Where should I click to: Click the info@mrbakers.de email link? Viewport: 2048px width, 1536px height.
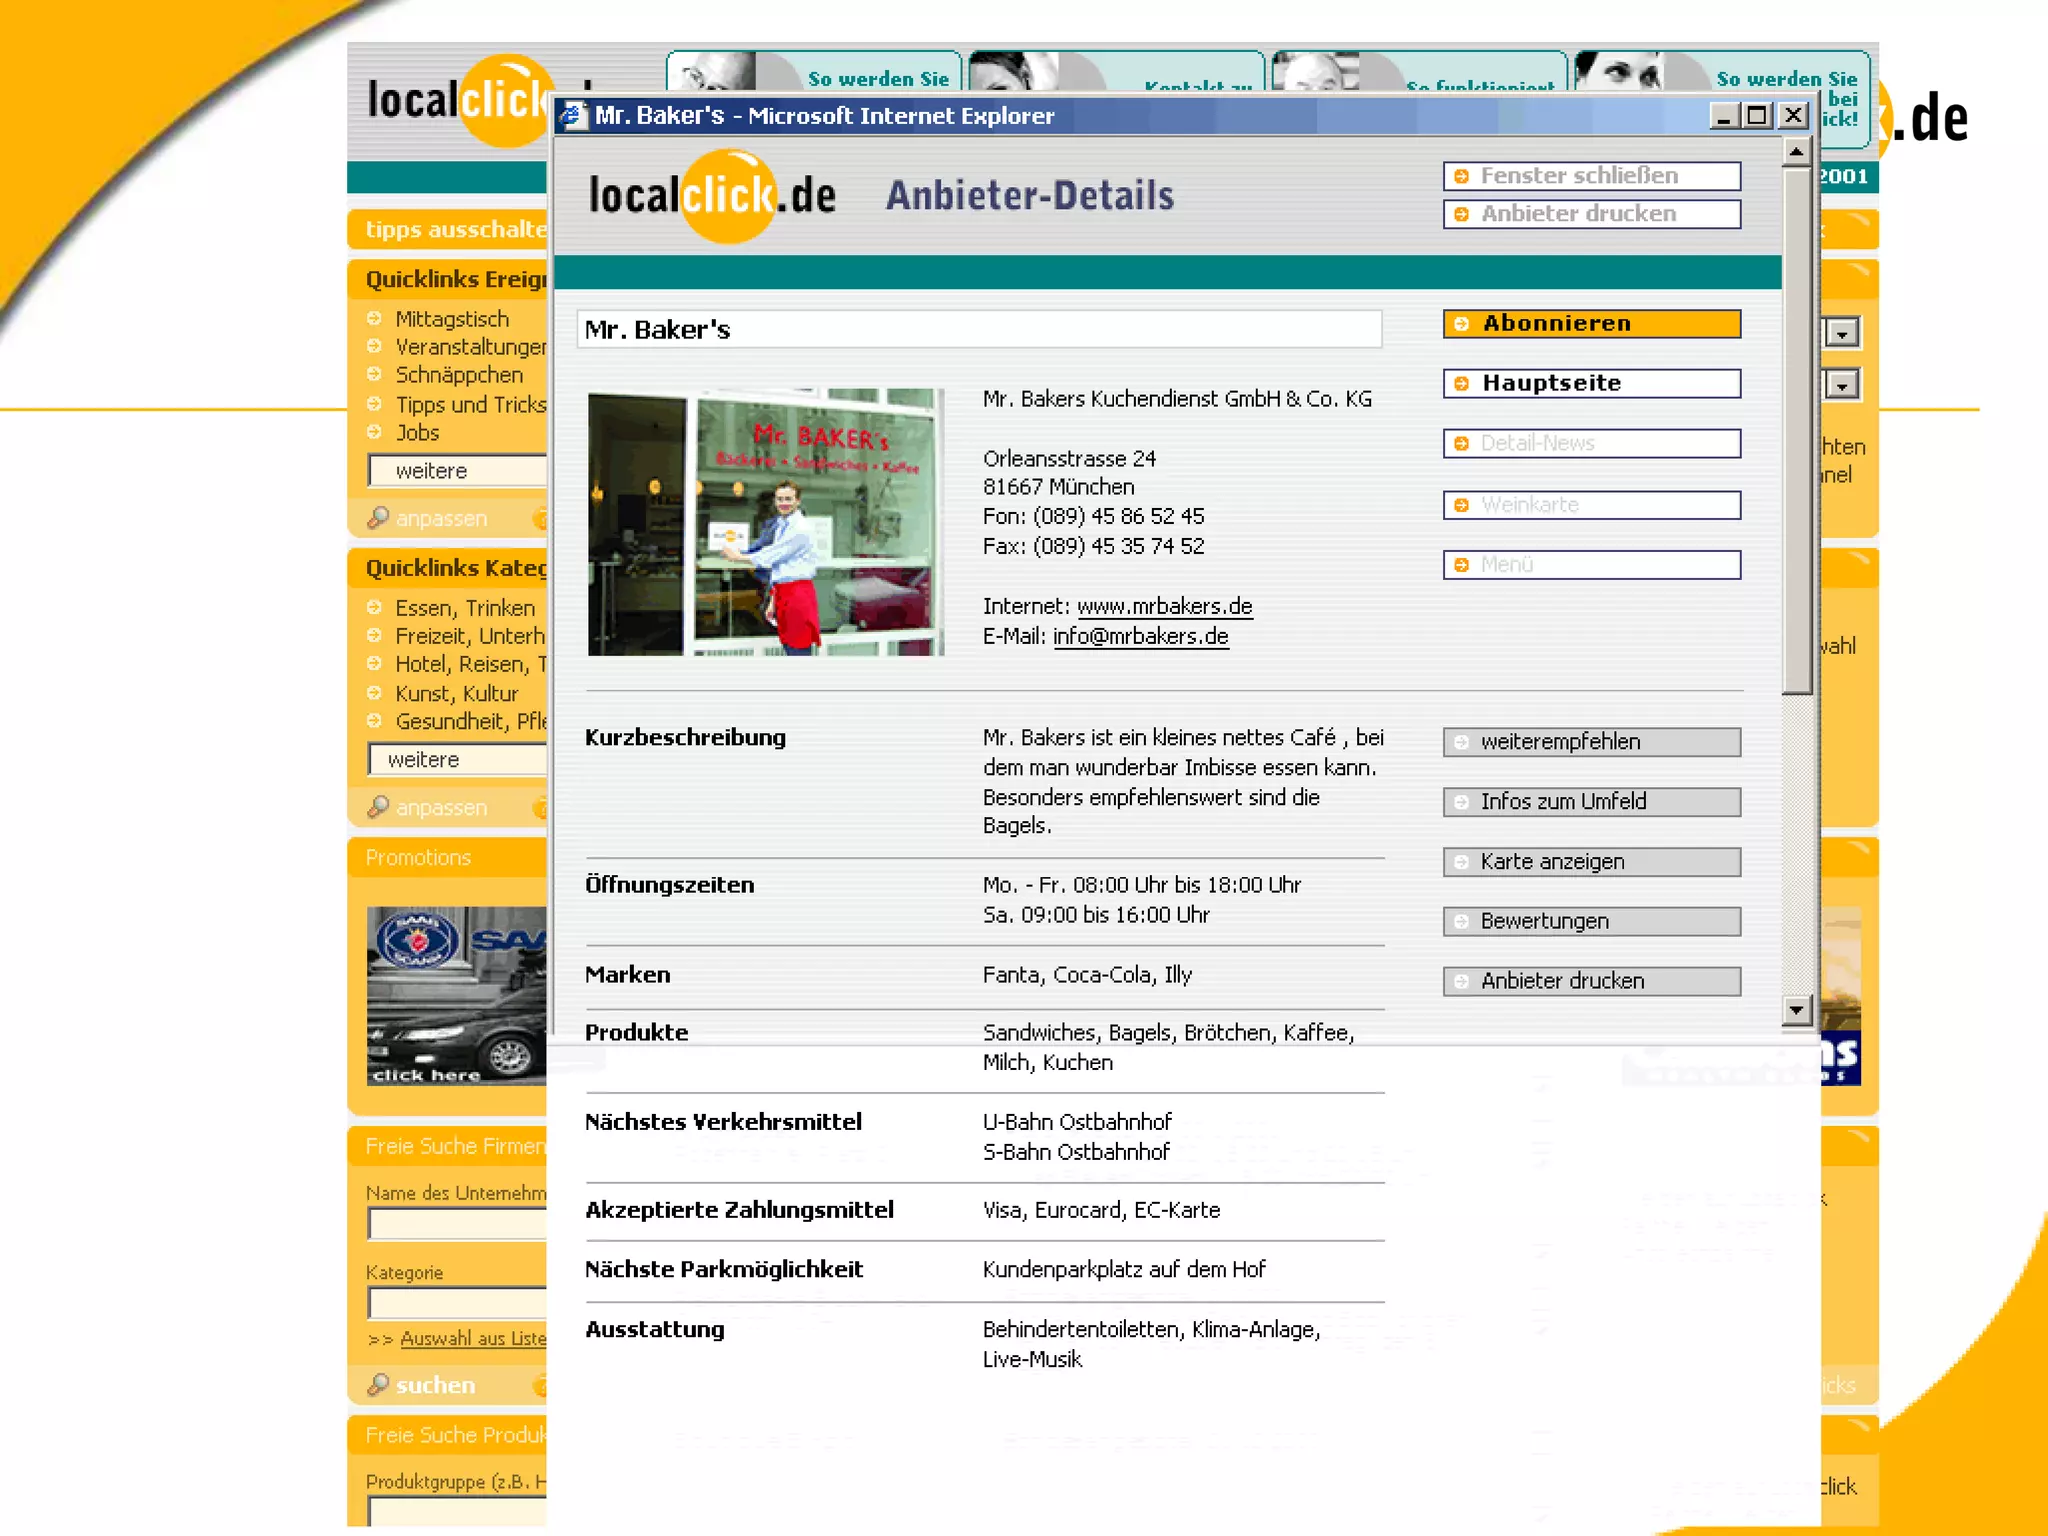click(1140, 637)
